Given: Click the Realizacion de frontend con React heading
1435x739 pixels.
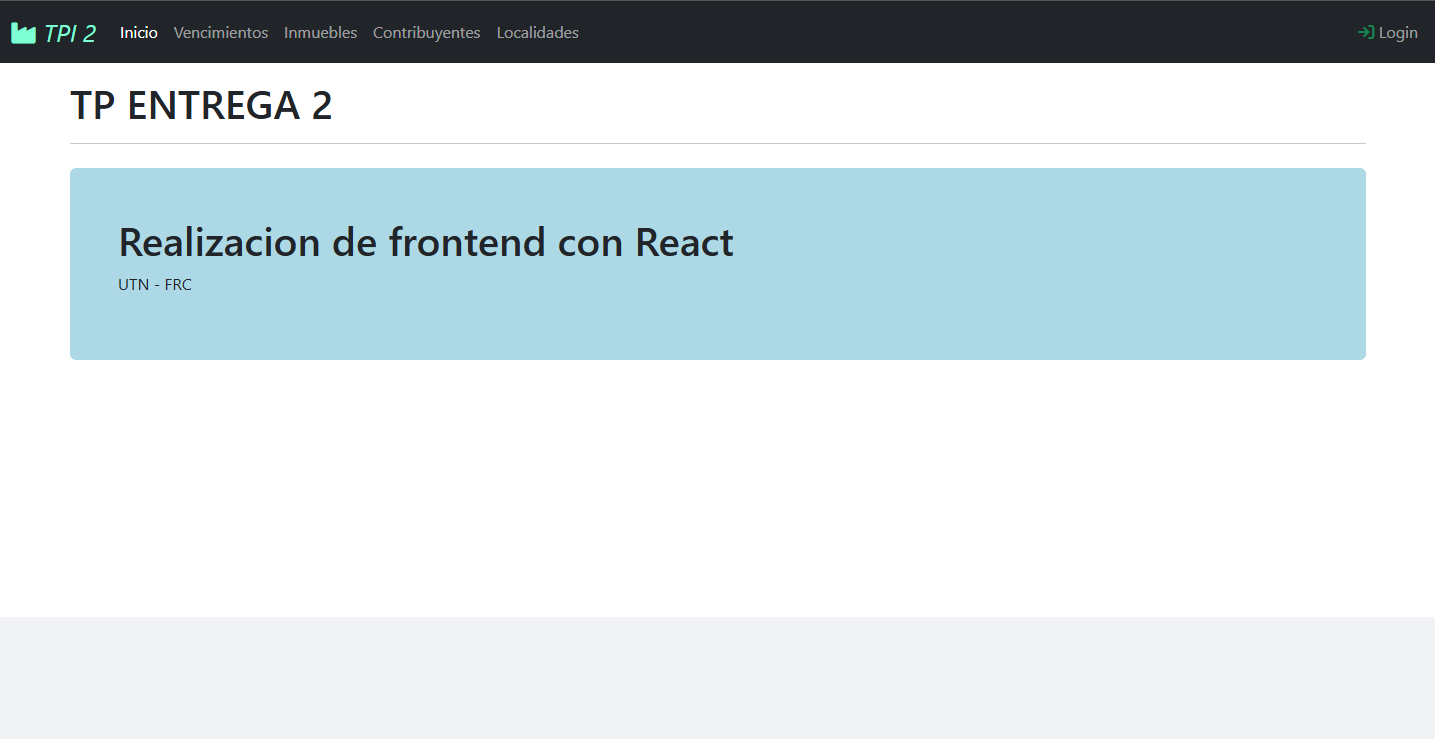Looking at the screenshot, I should (x=426, y=242).
